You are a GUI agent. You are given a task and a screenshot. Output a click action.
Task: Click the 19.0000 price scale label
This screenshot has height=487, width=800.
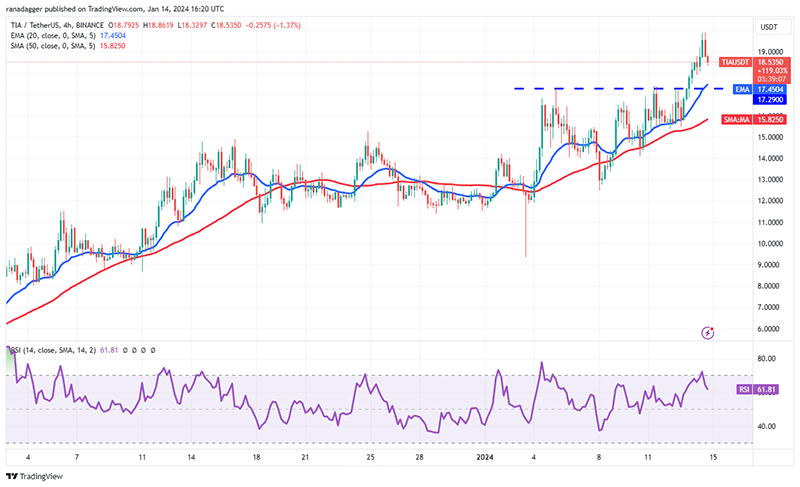pos(770,52)
